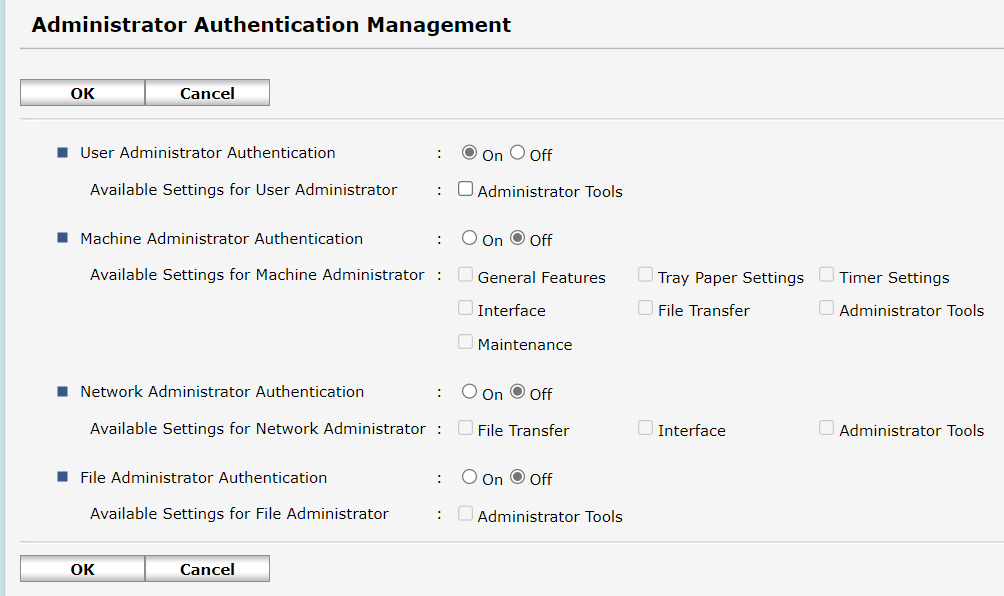This screenshot has height=596, width=1004.
Task: Turn On File Administrator Authentication
Action: coord(469,477)
